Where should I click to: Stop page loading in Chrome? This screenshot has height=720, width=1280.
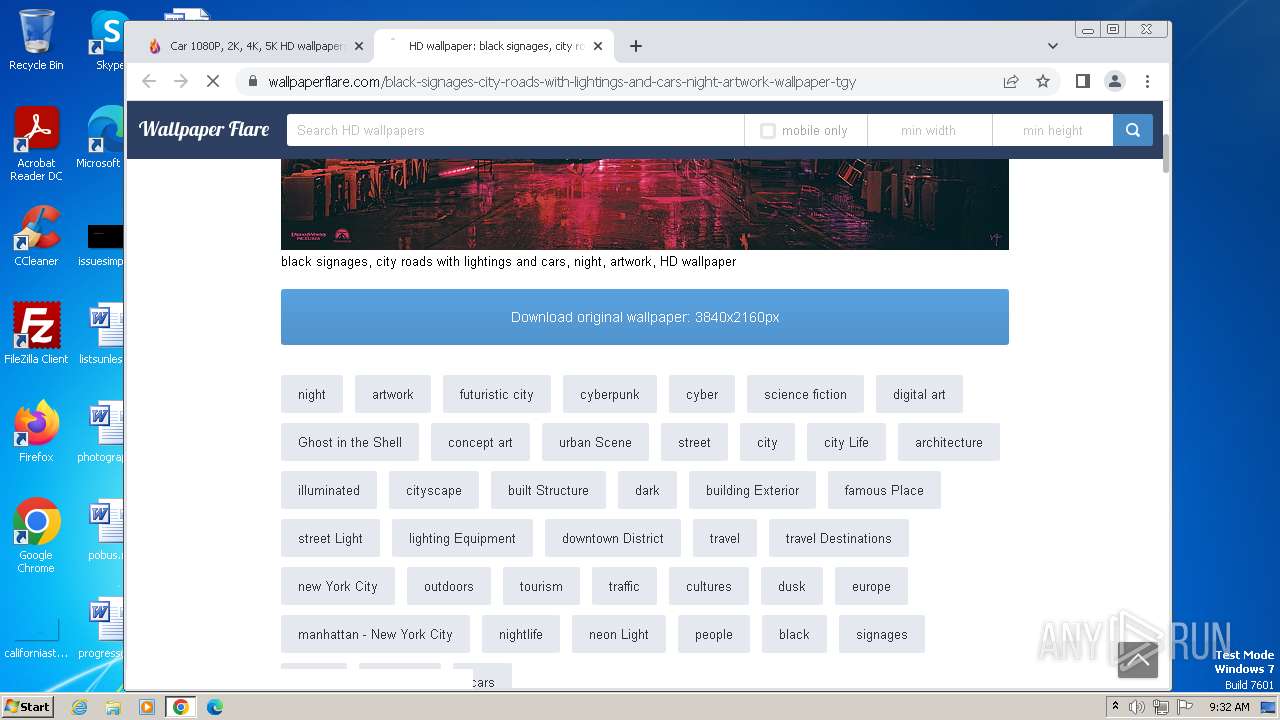212,81
